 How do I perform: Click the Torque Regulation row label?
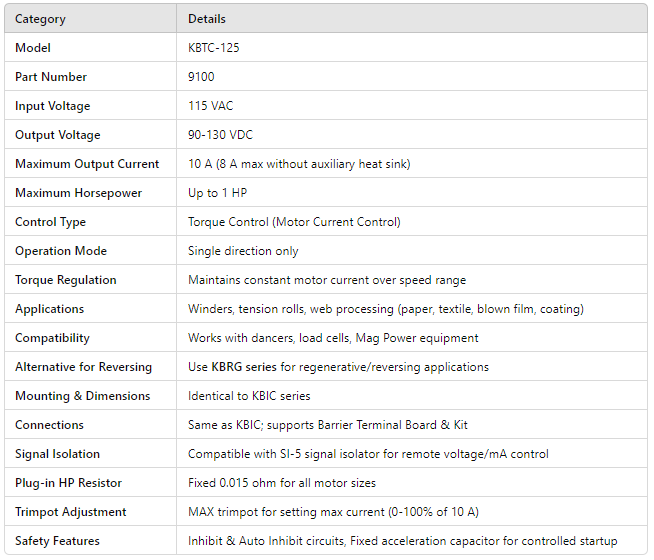point(66,280)
